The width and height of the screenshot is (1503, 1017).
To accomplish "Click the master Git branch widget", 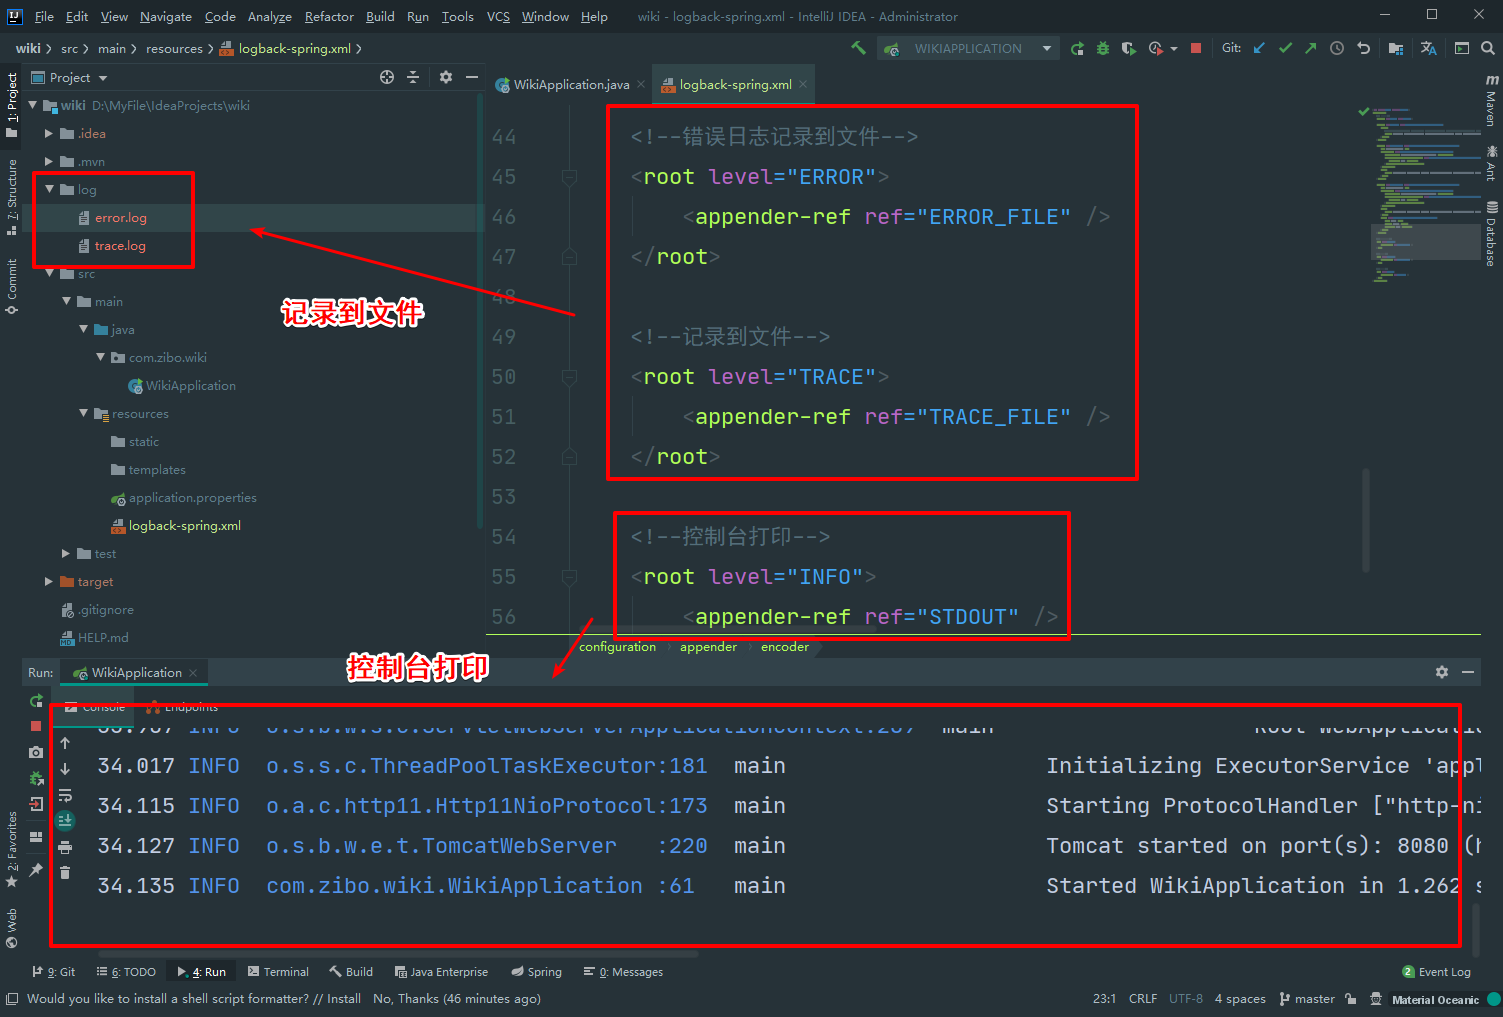I will 1307,999.
